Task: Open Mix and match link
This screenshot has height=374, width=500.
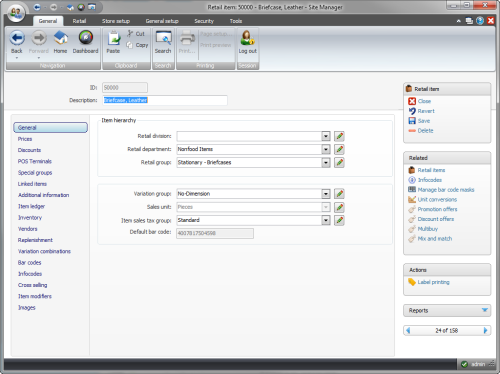Action: (435, 239)
